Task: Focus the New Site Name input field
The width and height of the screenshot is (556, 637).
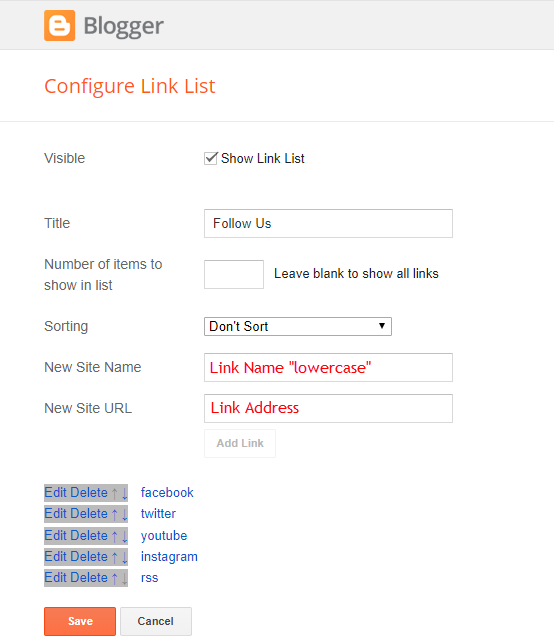Action: (x=328, y=368)
